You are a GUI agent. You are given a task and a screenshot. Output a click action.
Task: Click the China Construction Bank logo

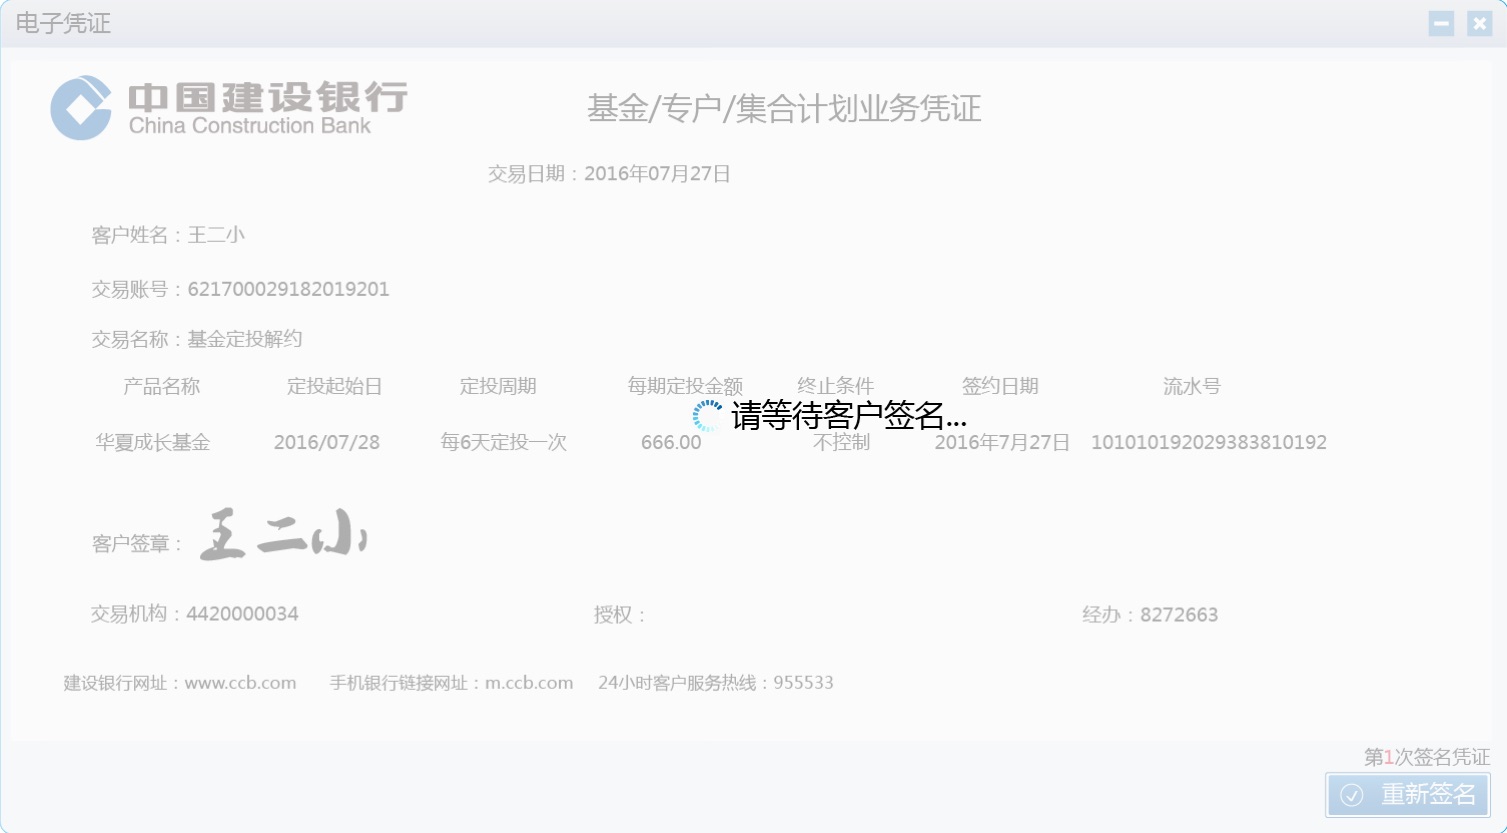(x=229, y=108)
